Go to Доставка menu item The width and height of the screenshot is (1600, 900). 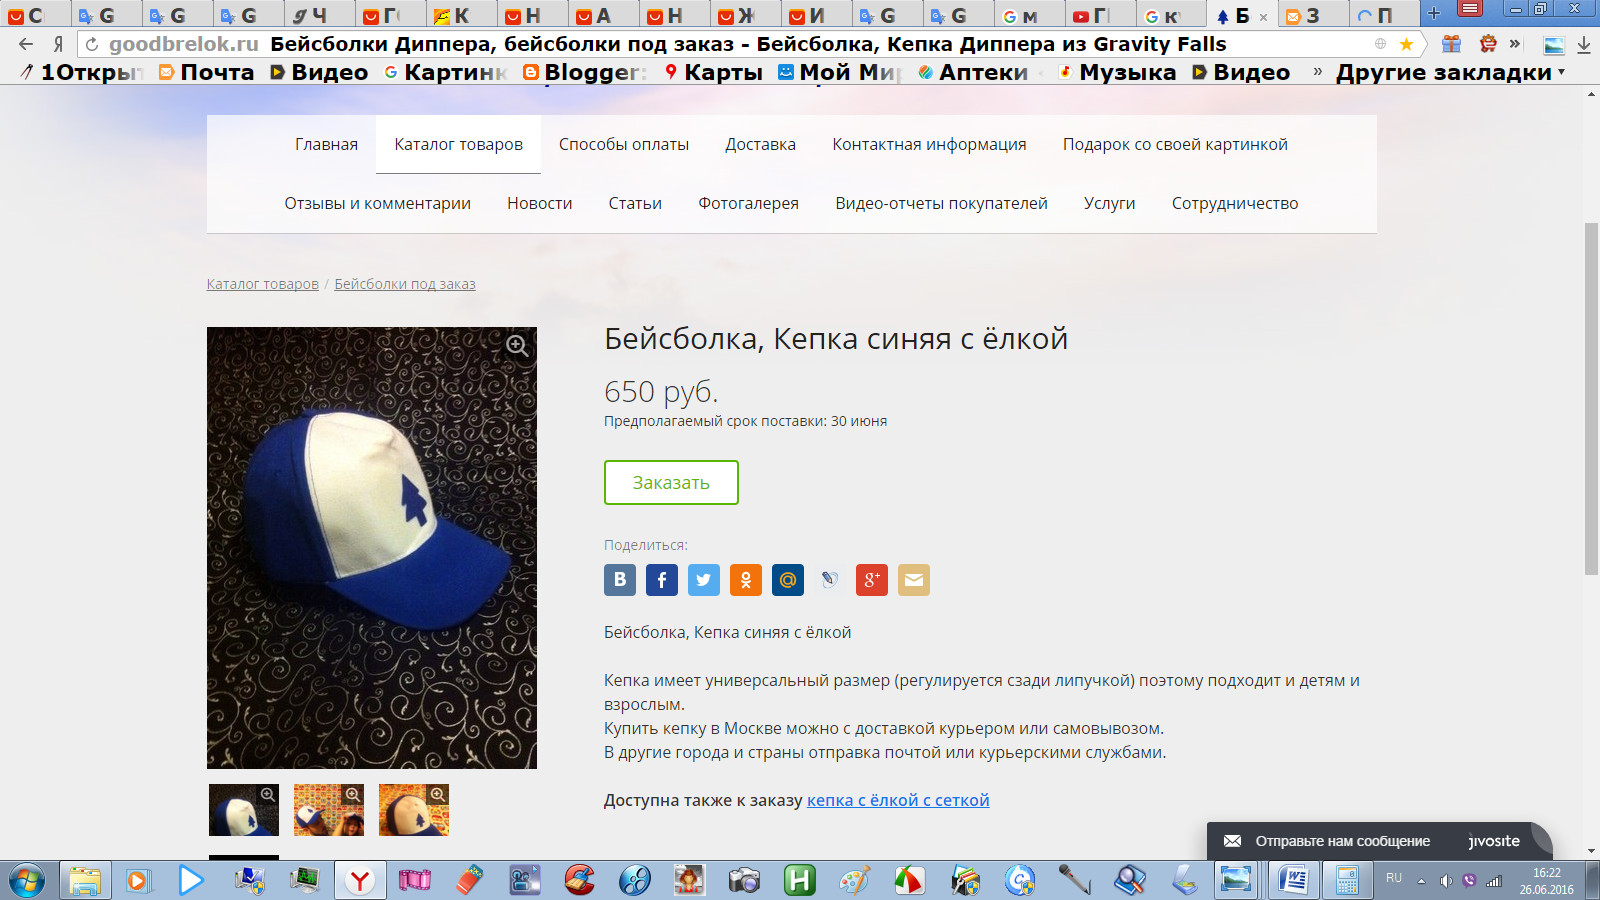[760, 144]
